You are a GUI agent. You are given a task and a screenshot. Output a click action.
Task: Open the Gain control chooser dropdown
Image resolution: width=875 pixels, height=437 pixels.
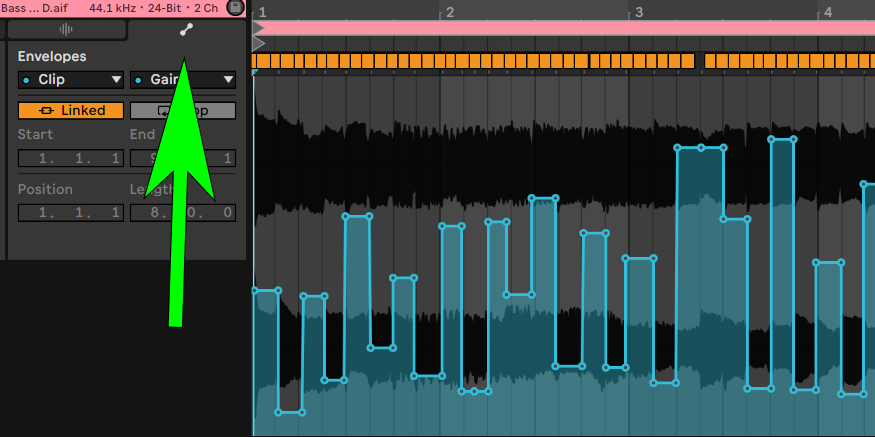183,80
